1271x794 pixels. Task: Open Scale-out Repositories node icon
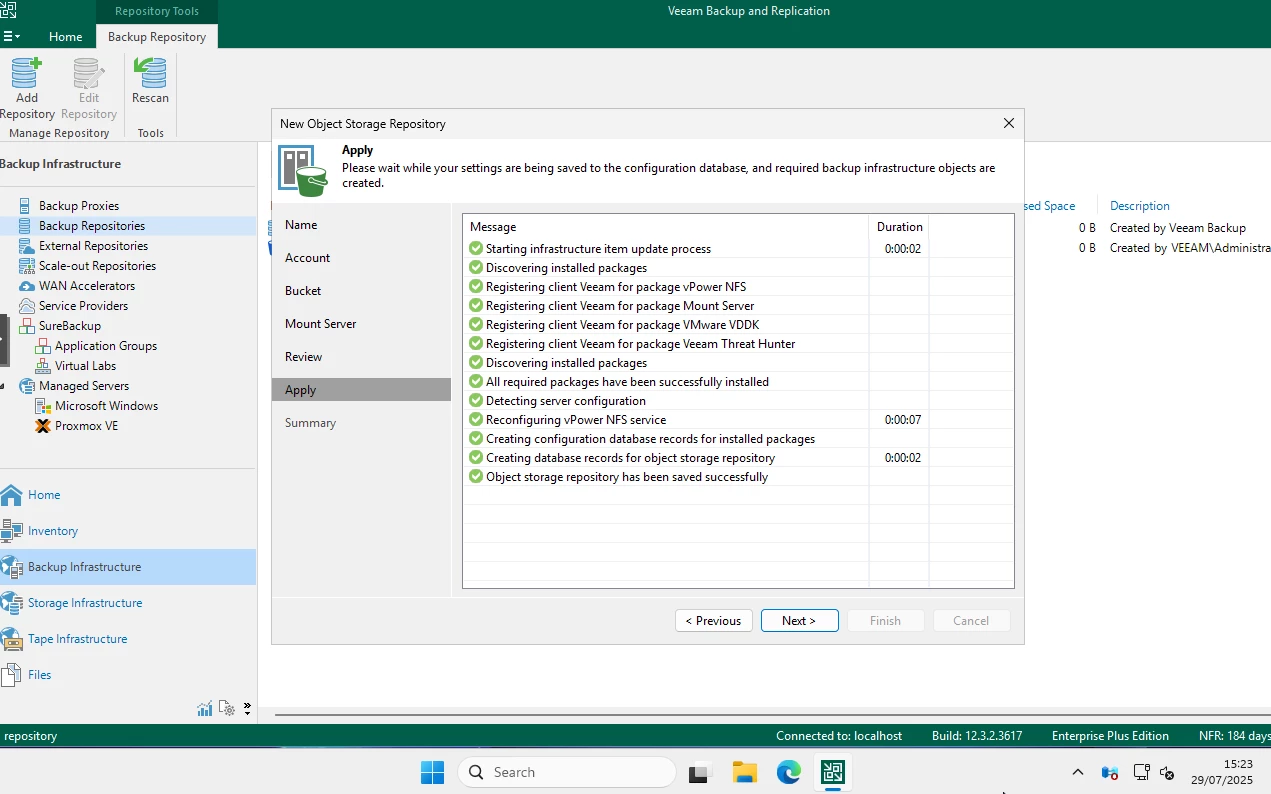25,266
